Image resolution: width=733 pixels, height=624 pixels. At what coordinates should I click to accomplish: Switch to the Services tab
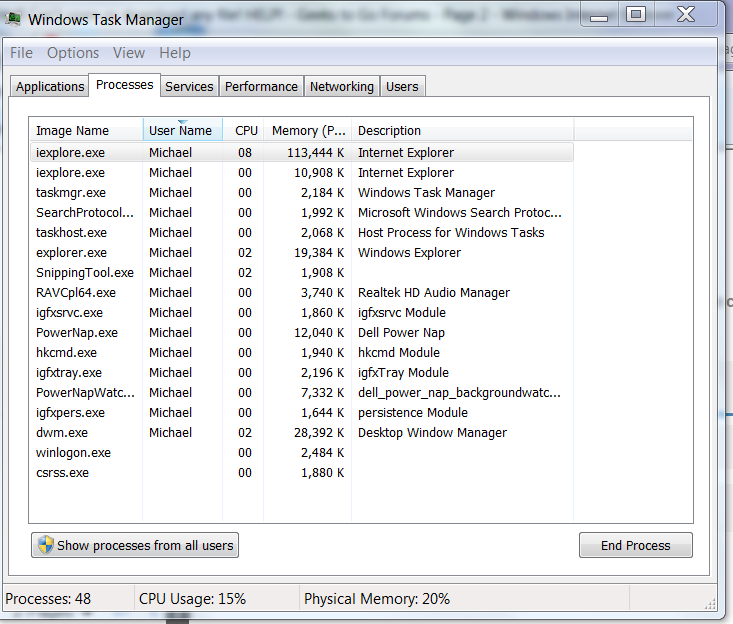click(189, 86)
